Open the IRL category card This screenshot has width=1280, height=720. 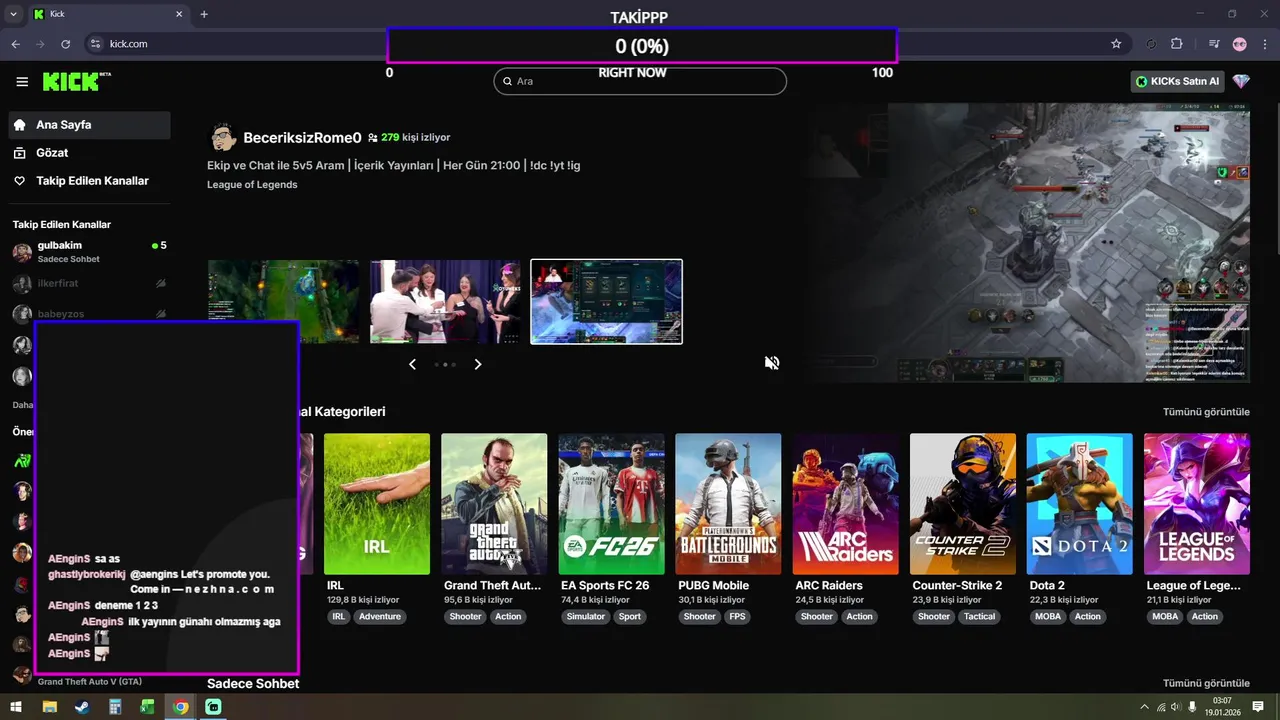click(377, 504)
